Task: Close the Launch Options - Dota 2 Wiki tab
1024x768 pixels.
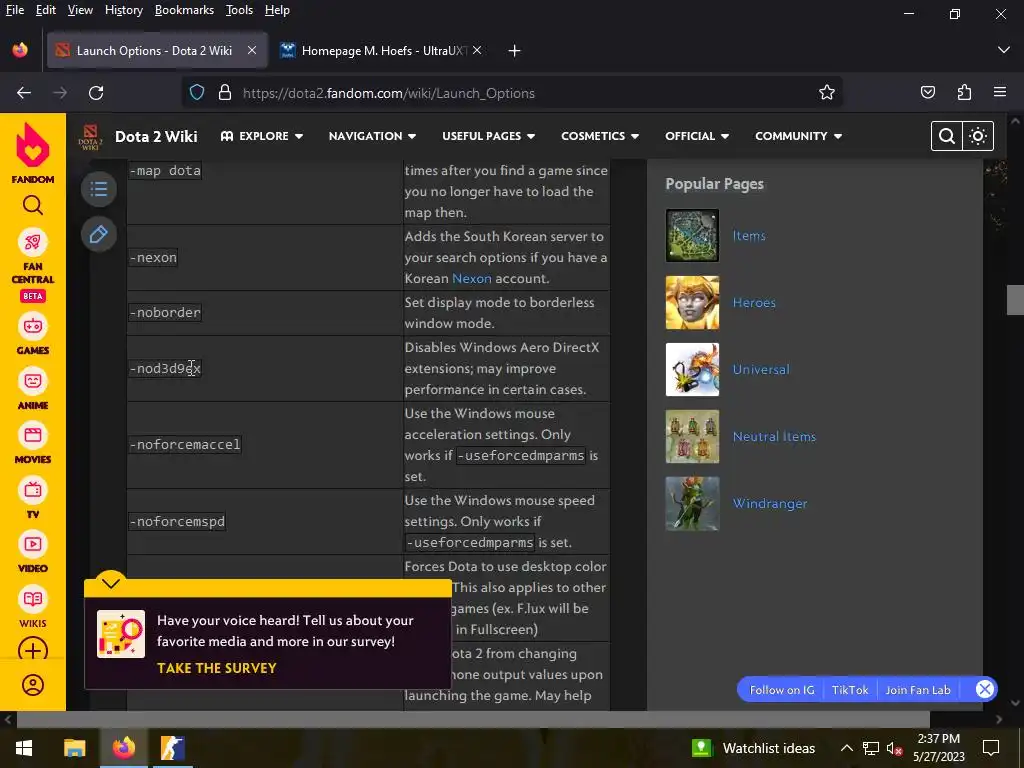Action: coord(251,50)
